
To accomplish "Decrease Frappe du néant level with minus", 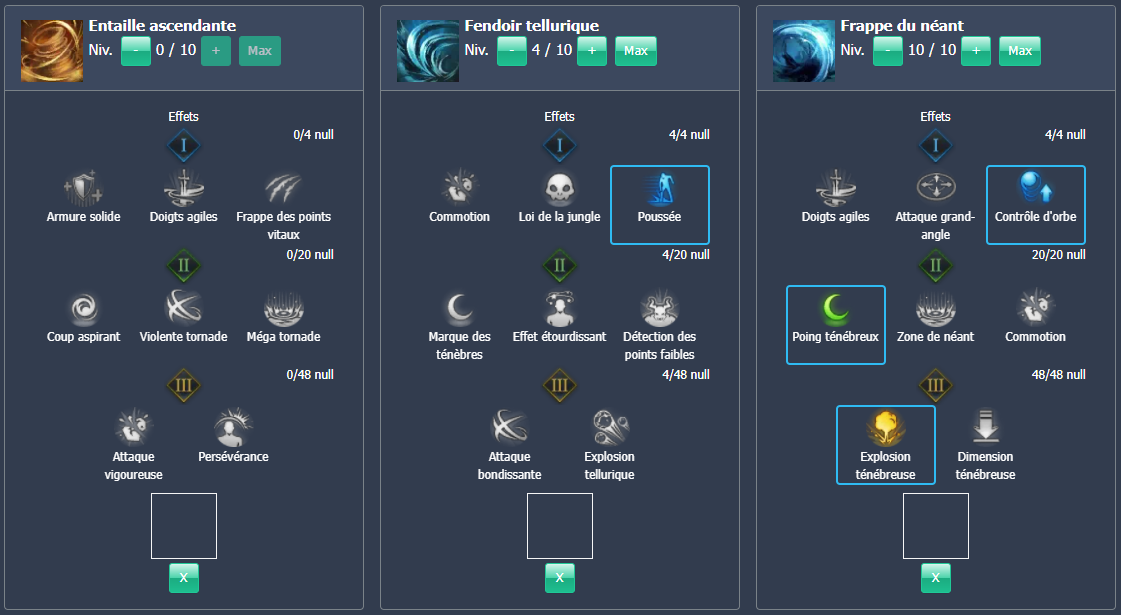I will (x=887, y=51).
